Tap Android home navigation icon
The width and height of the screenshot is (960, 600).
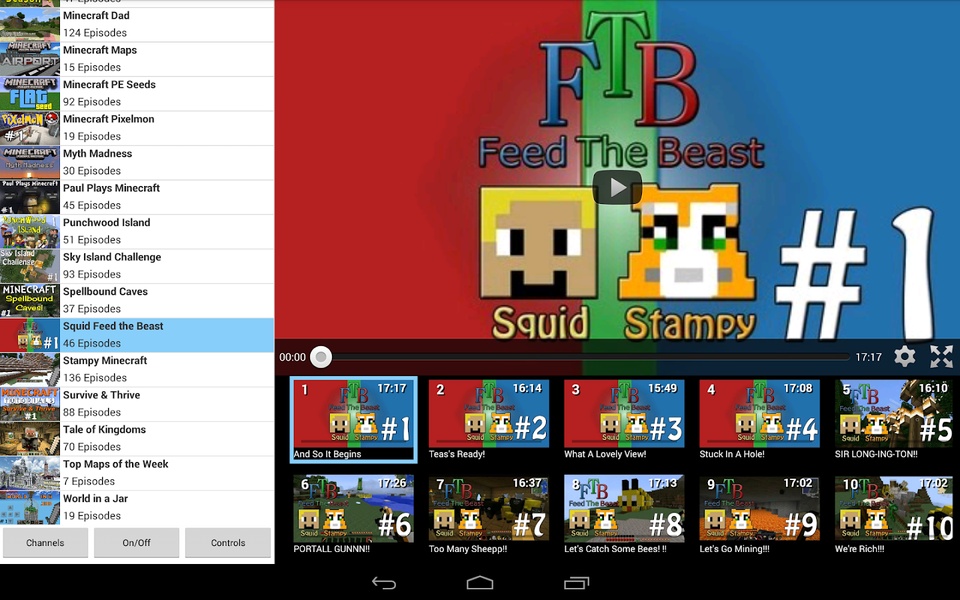pyautogui.click(x=479, y=583)
